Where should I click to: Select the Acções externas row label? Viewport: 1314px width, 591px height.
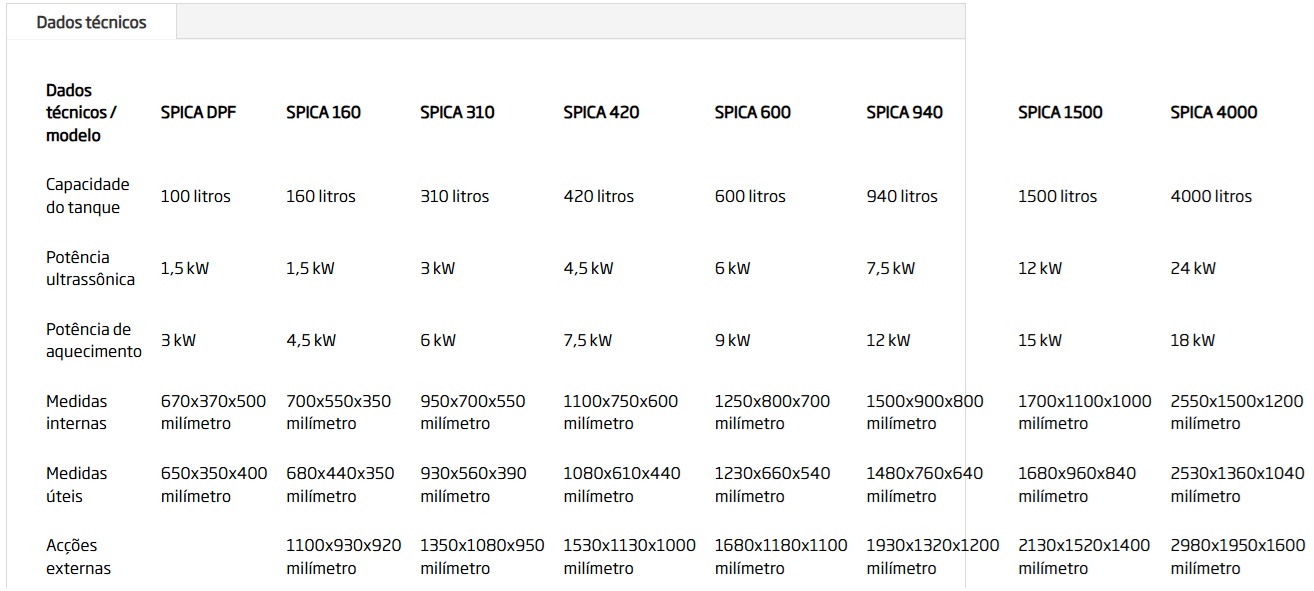pos(78,557)
